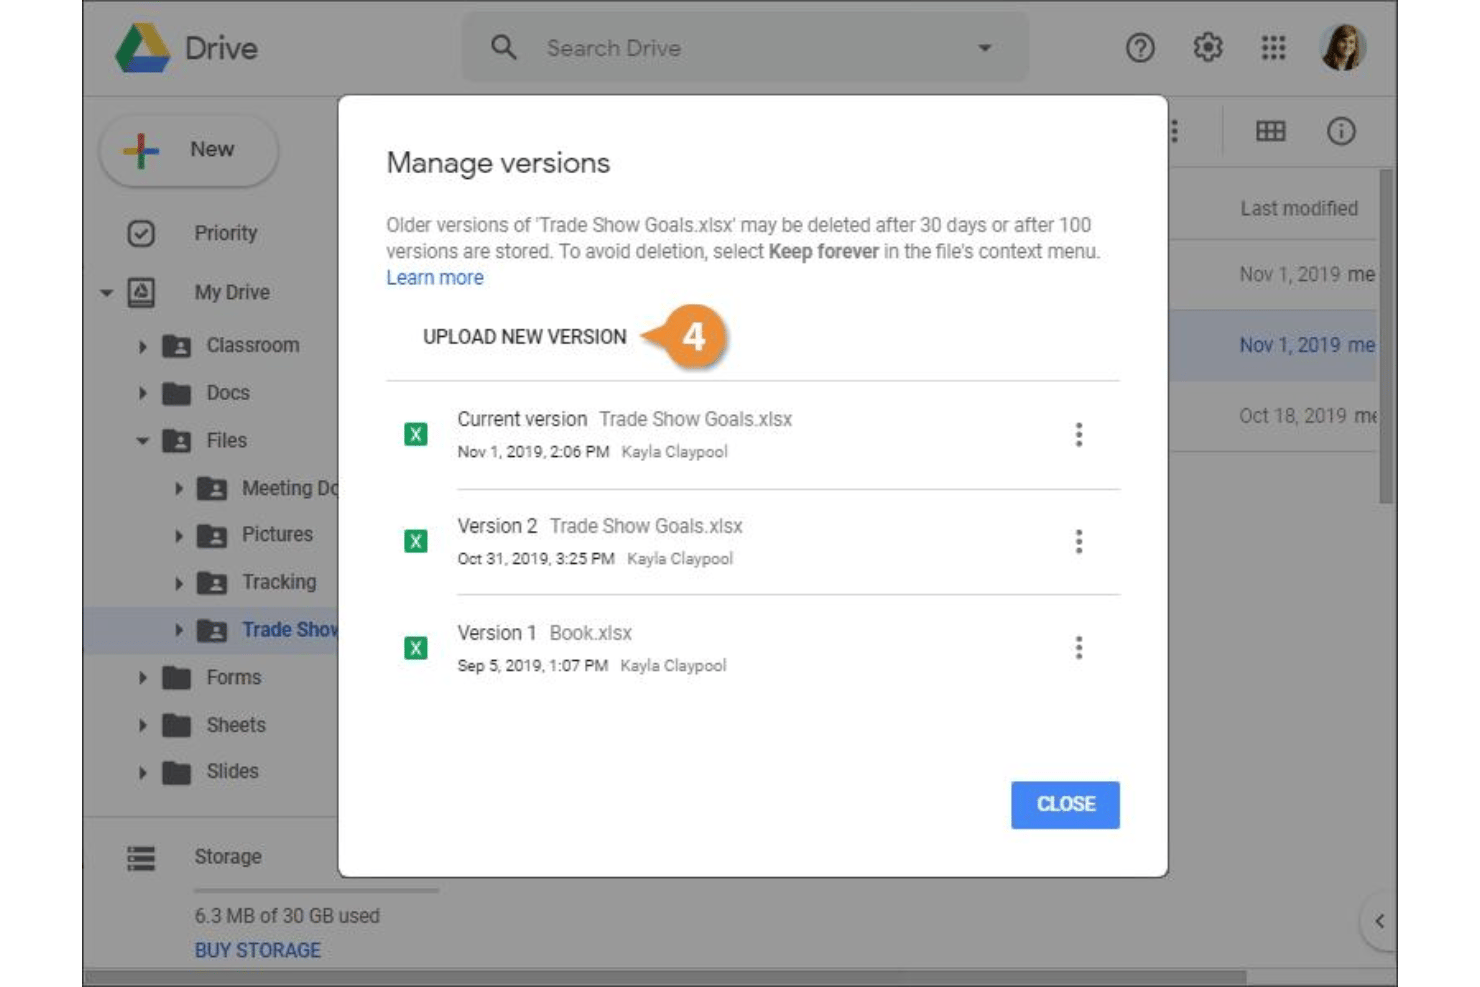
Task: Select the Trade Show folder
Action: pyautogui.click(x=290, y=630)
